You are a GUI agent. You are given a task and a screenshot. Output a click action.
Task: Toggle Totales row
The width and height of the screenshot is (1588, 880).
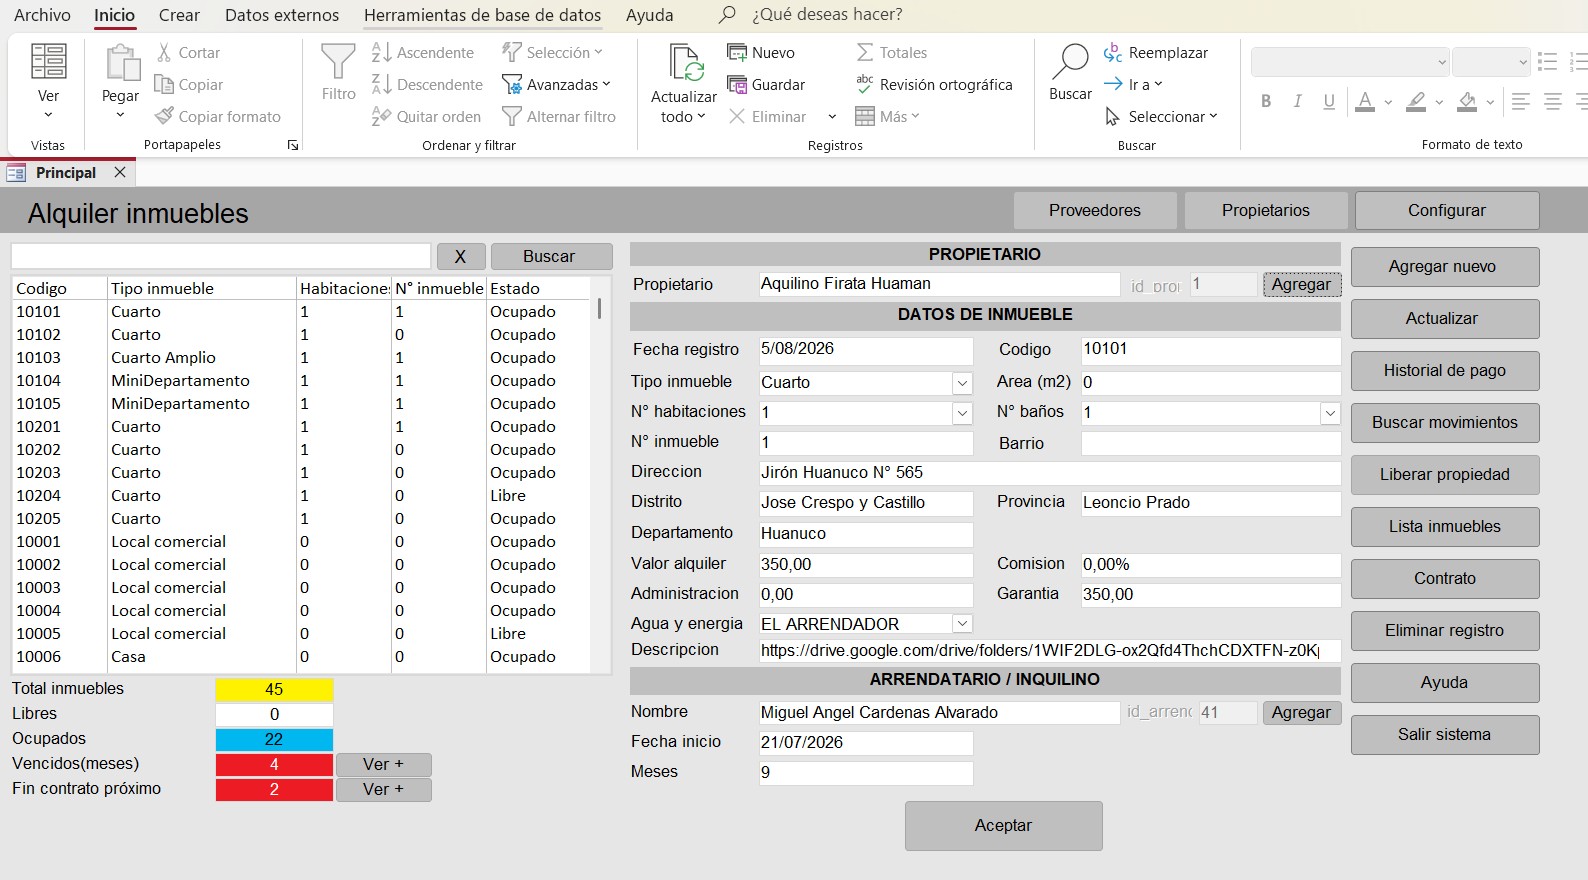pos(891,53)
